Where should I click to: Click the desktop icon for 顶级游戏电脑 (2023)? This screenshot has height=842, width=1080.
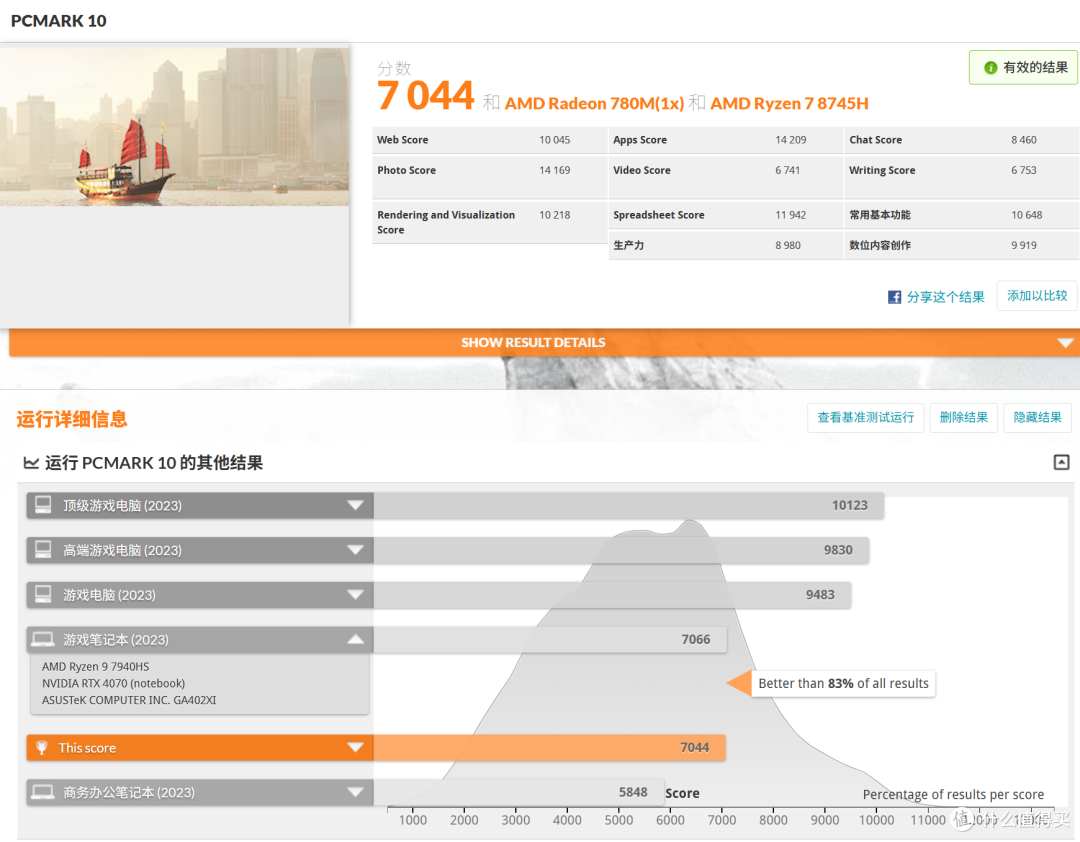click(43, 505)
